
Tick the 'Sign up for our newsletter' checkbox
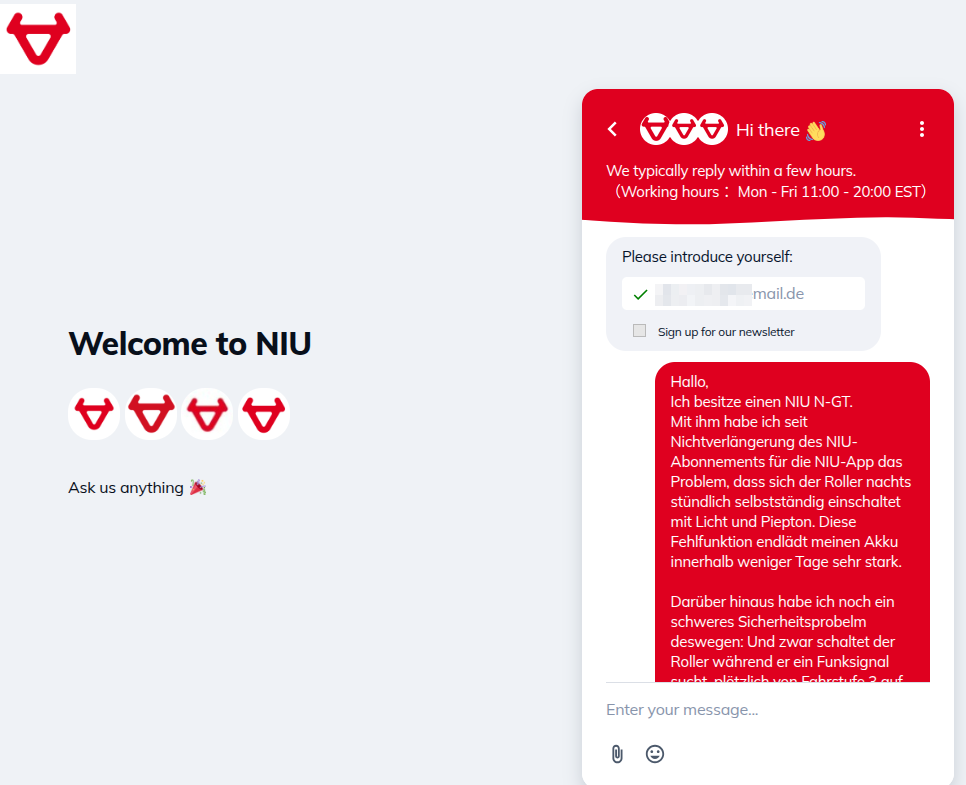640,331
